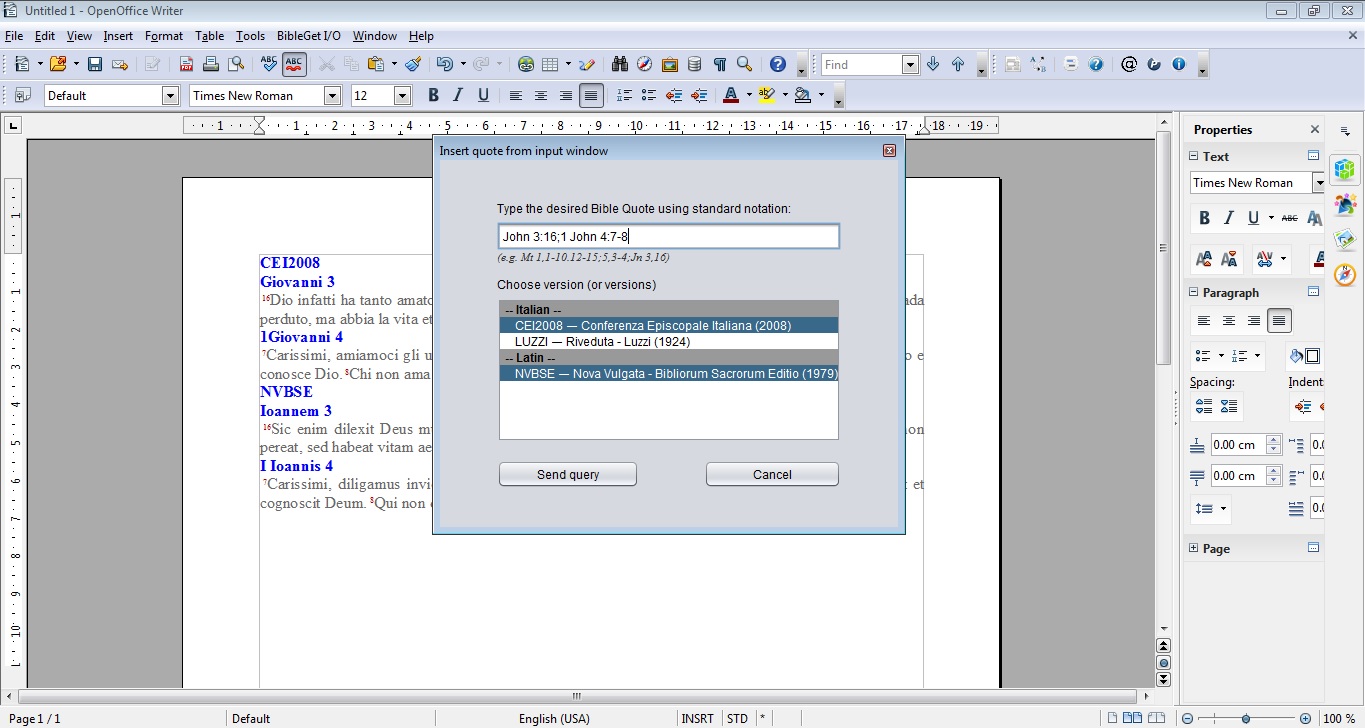Click spacing above paragraph field in sidebar

click(1238, 445)
